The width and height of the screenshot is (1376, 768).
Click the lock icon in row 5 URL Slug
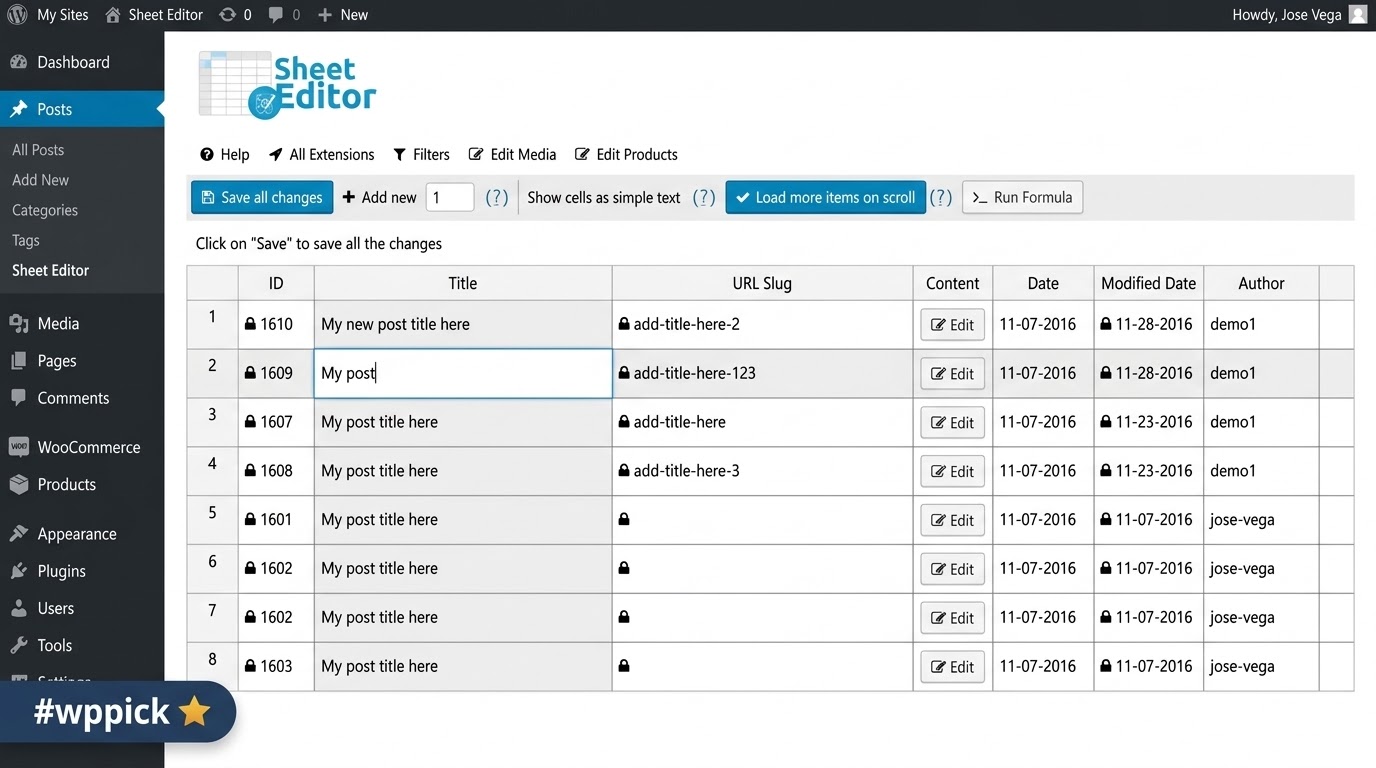tap(624, 520)
